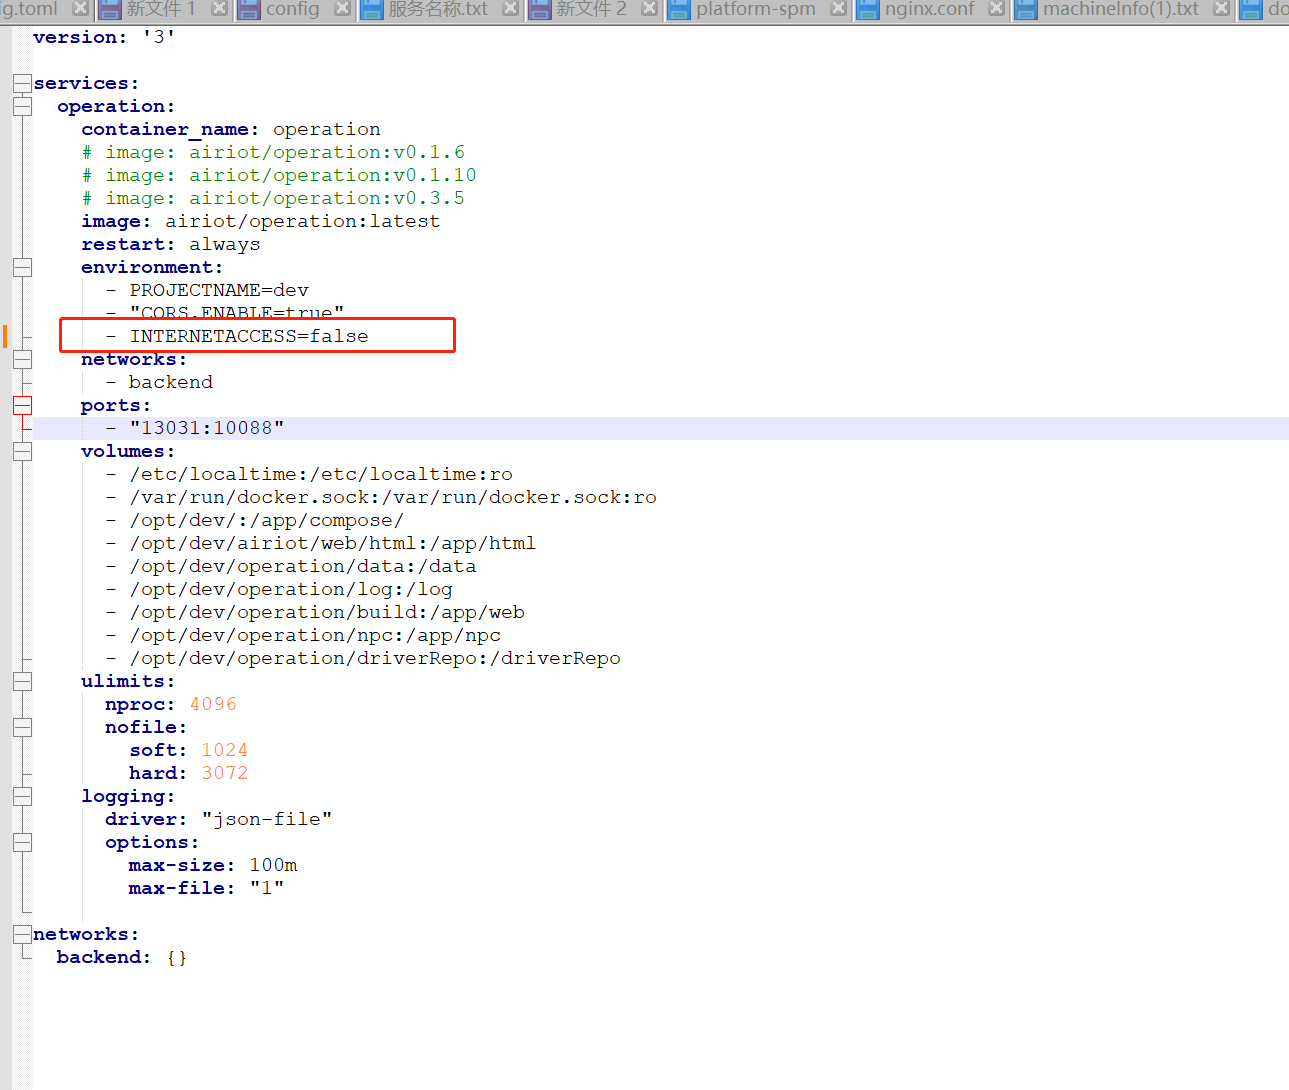Screen dimensions: 1289x1090
Task: Click save-state icon on 新文件 2 tab
Action: point(540,10)
